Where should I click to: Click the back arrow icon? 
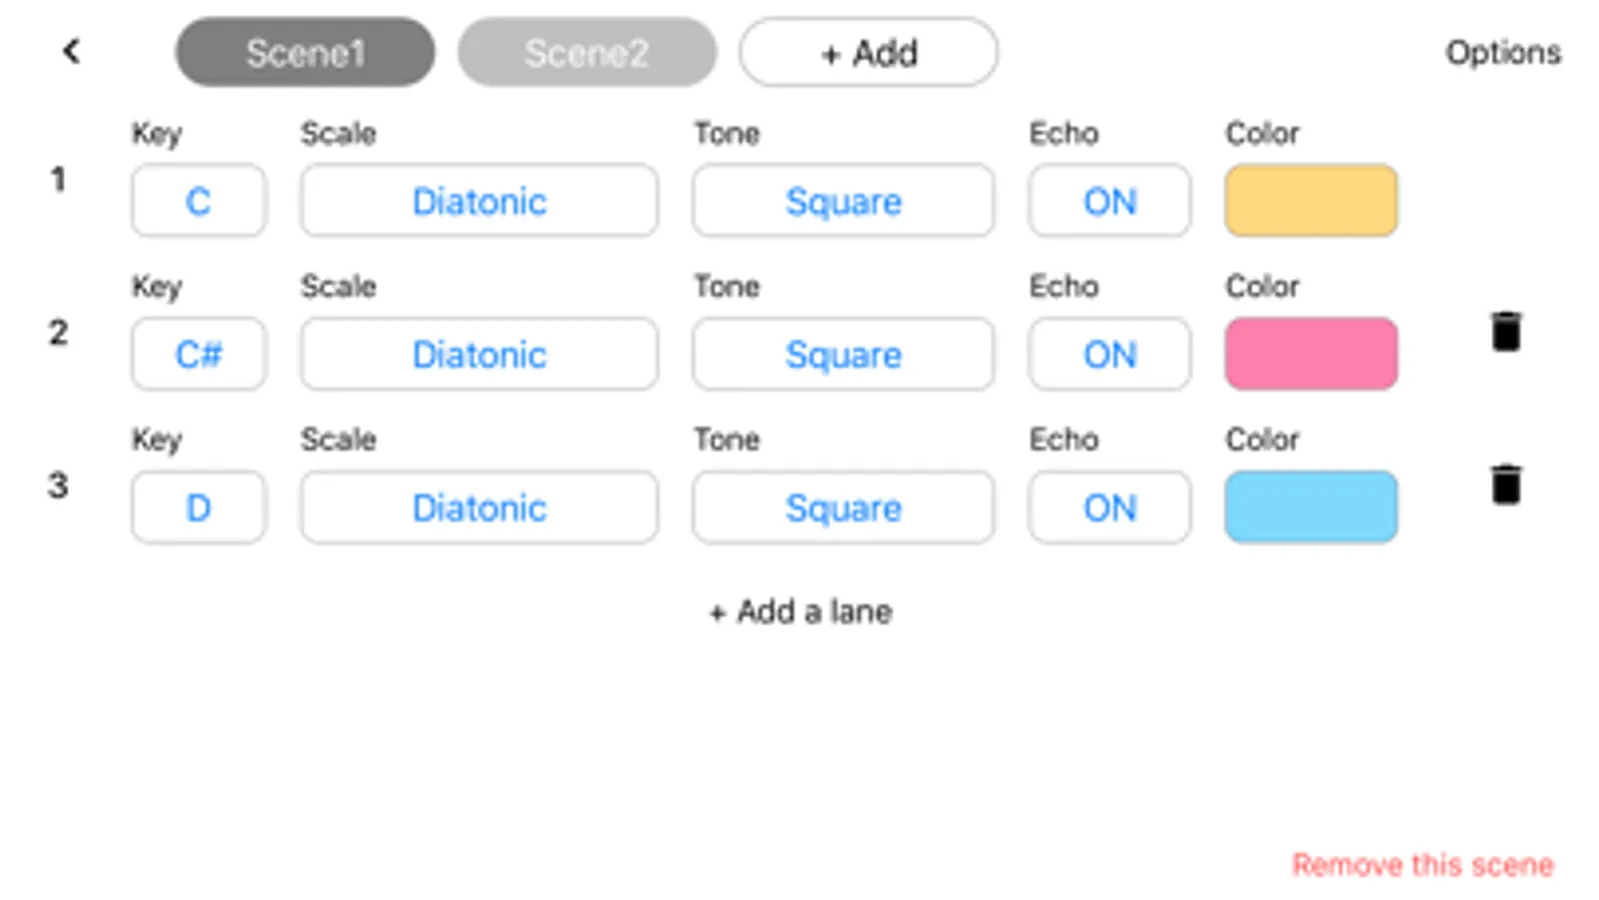pyautogui.click(x=71, y=51)
